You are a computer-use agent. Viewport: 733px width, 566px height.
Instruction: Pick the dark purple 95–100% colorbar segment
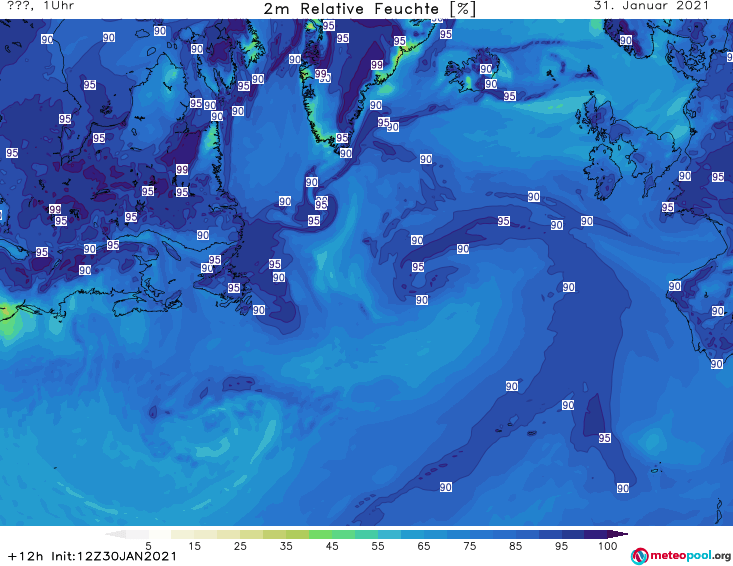(x=596, y=534)
